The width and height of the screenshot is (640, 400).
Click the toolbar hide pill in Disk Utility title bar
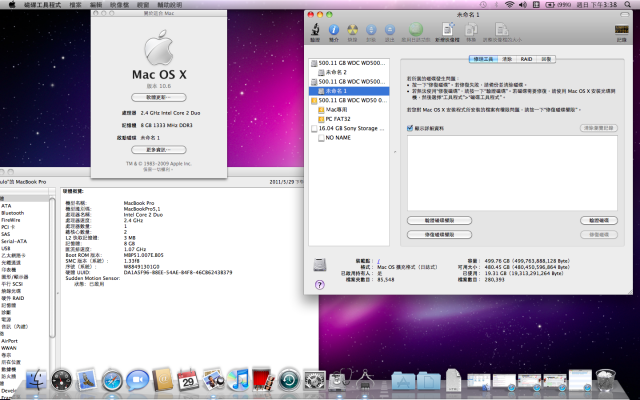tap(624, 15)
